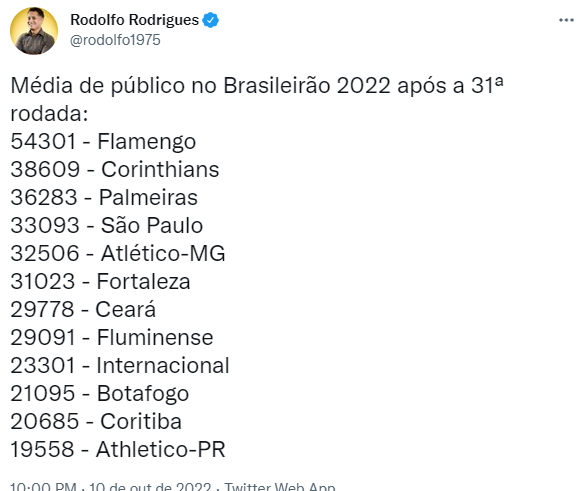Click the 29778 - Ceará line

click(83, 309)
